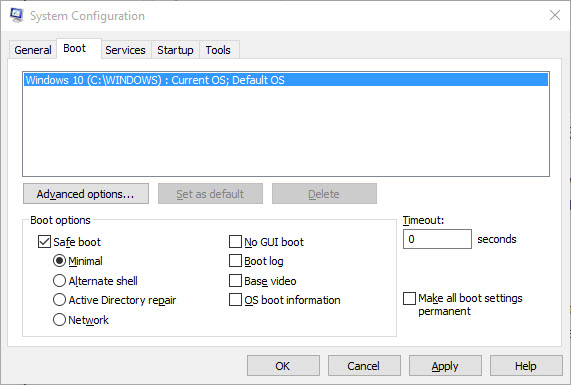
Task: Select Active Directory repair option
Action: [59, 300]
